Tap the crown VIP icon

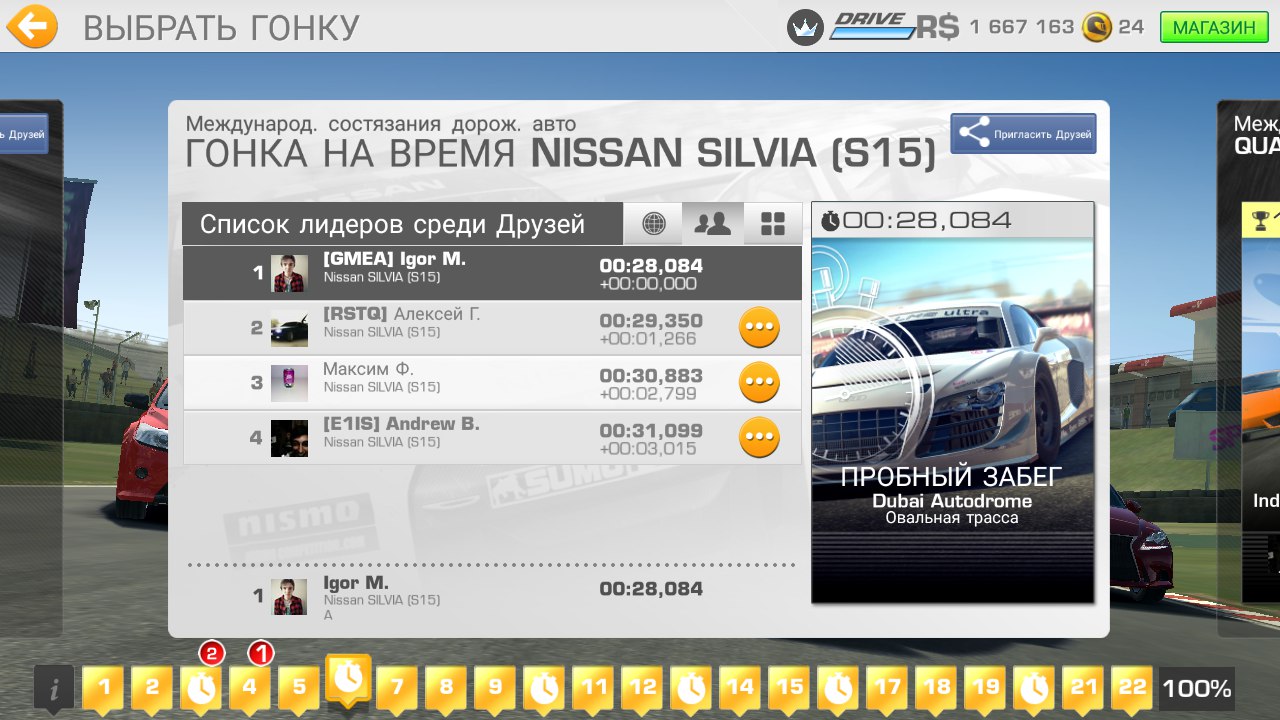point(805,27)
